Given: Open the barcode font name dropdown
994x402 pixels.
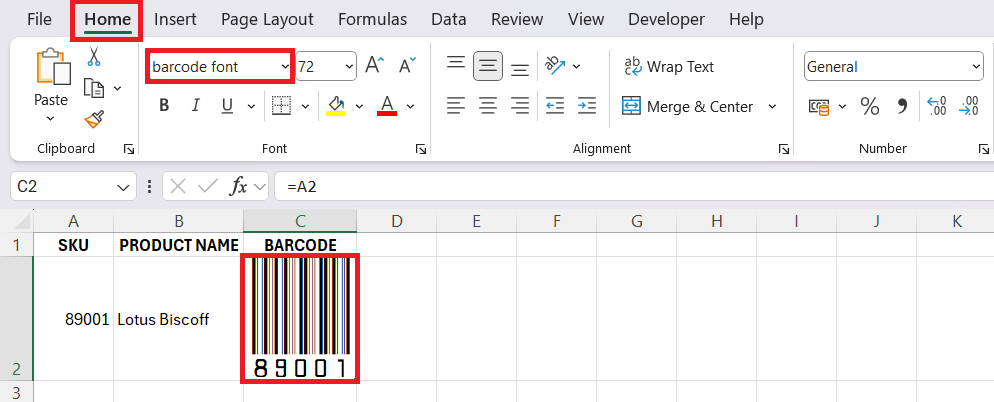Looking at the screenshot, I should (x=285, y=67).
